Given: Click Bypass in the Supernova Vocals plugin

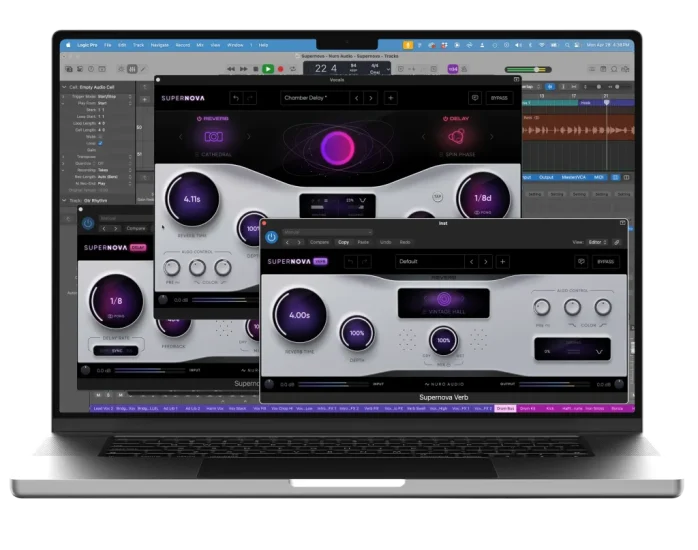Looking at the screenshot, I should coord(499,98).
